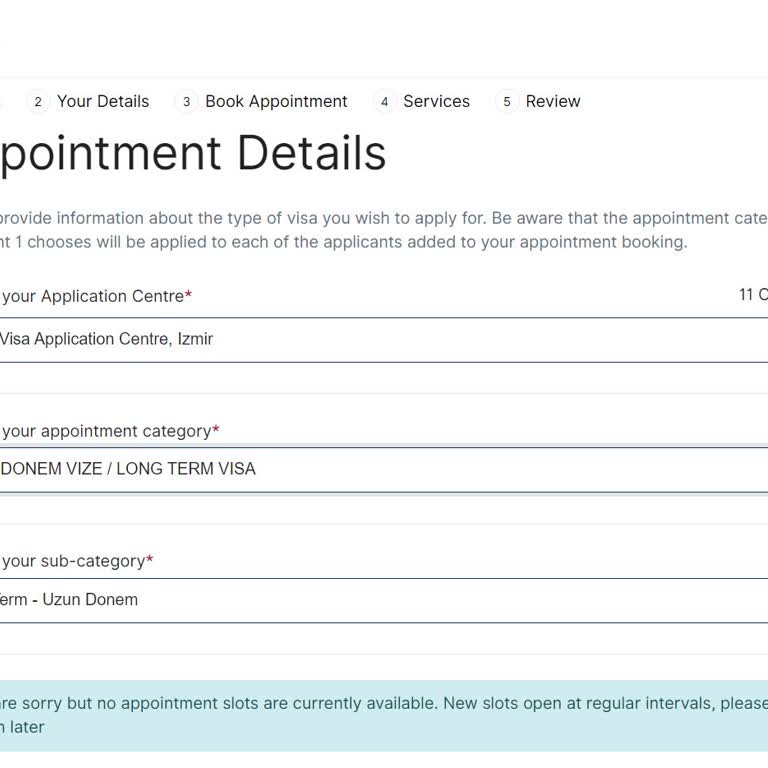768x768 pixels.
Task: Click the "11 C" text at right edge
Action: coord(753,295)
